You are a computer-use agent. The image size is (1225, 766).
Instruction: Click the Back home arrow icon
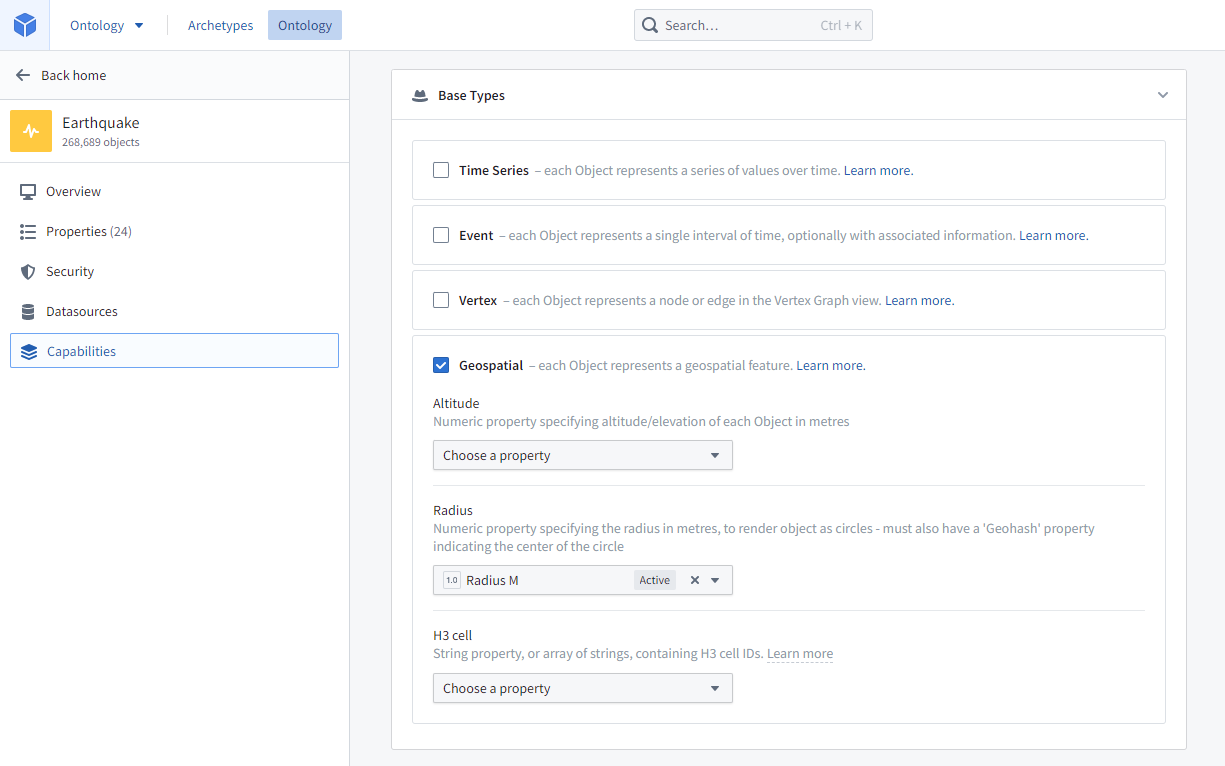tap(23, 75)
